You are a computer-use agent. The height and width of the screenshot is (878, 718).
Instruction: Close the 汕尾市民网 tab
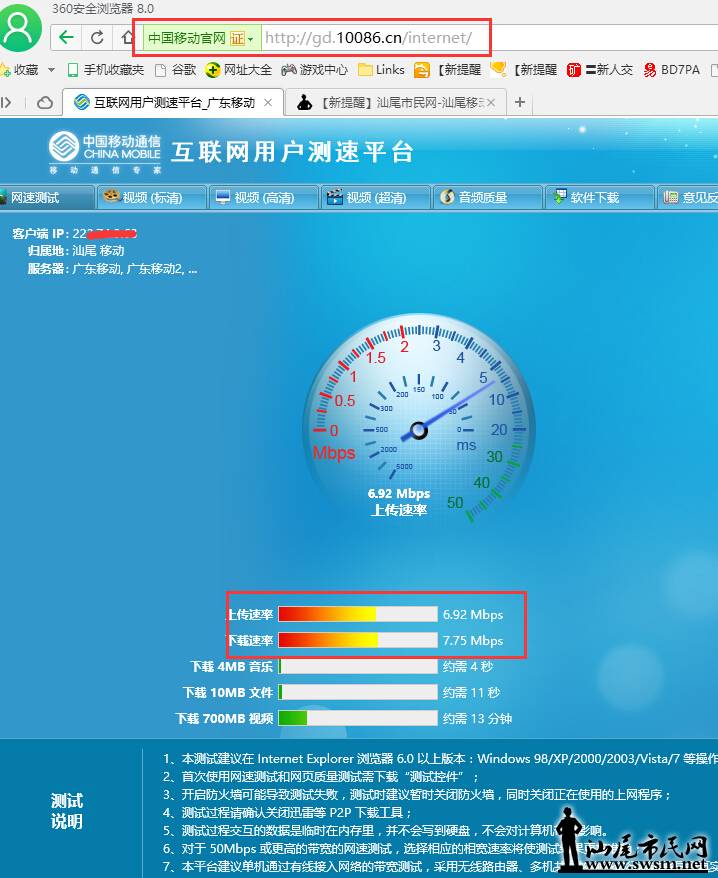click(x=491, y=102)
